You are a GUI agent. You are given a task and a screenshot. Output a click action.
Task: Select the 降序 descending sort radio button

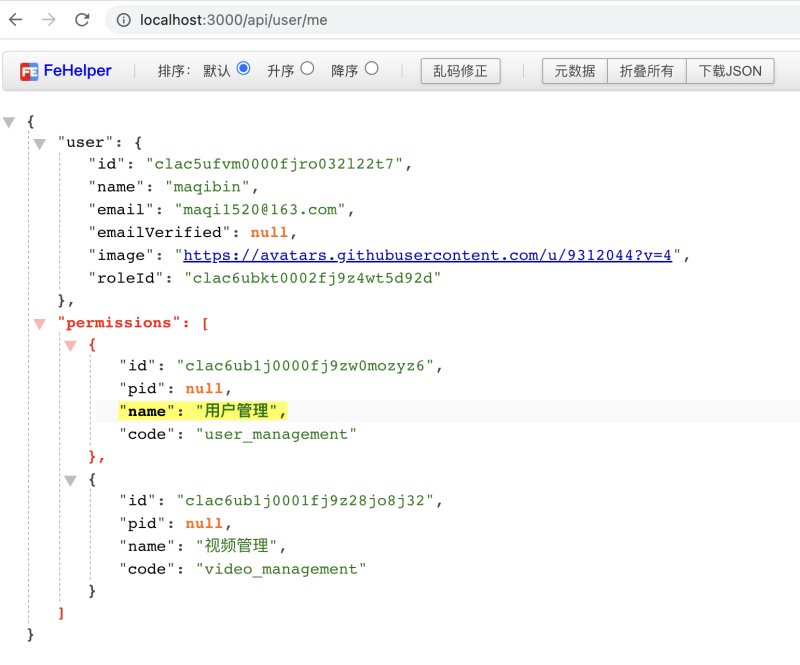pyautogui.click(x=371, y=68)
